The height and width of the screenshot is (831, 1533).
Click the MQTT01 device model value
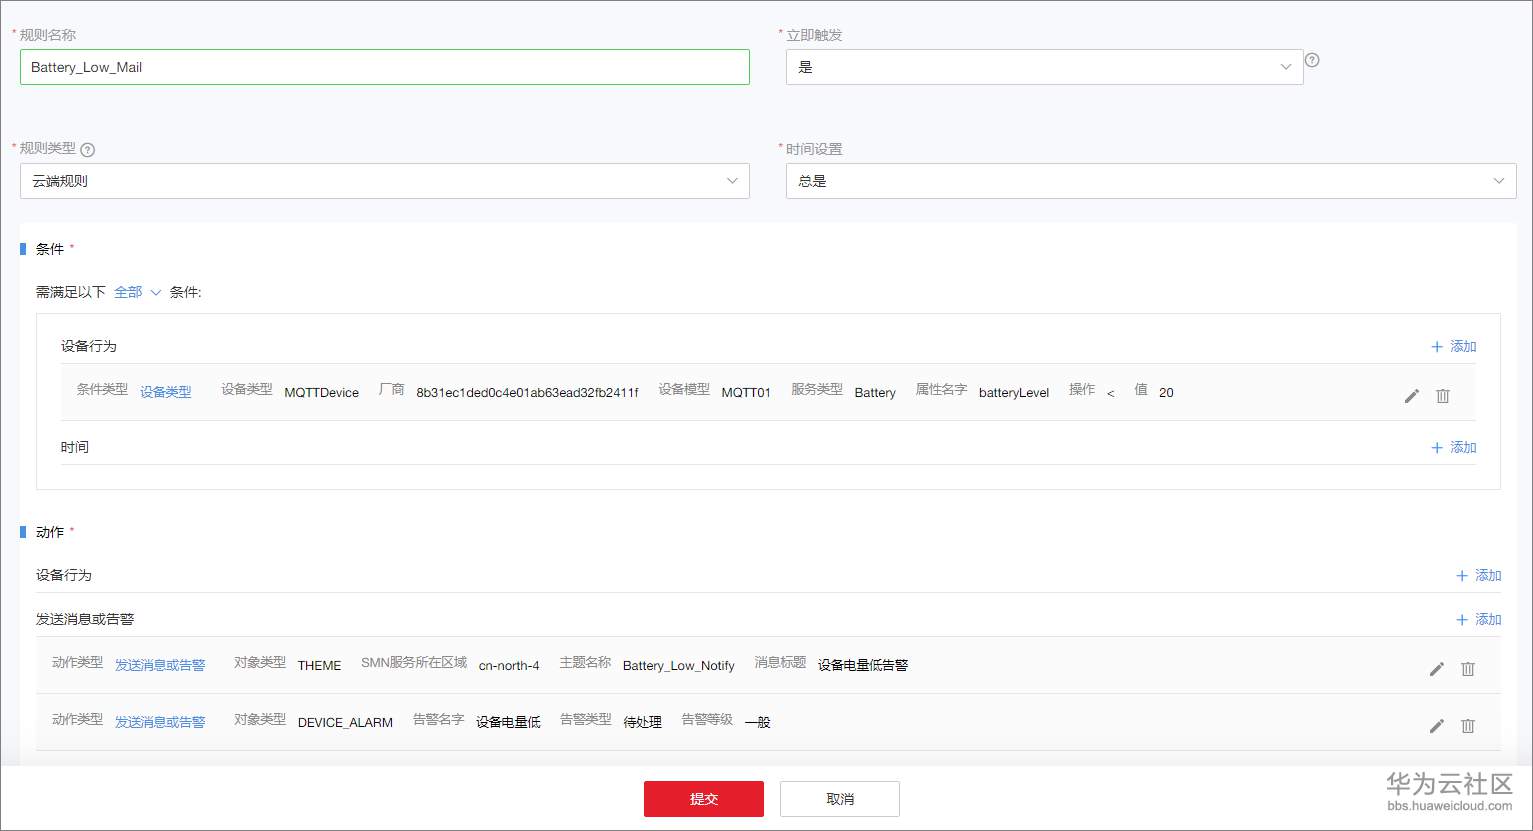(746, 392)
